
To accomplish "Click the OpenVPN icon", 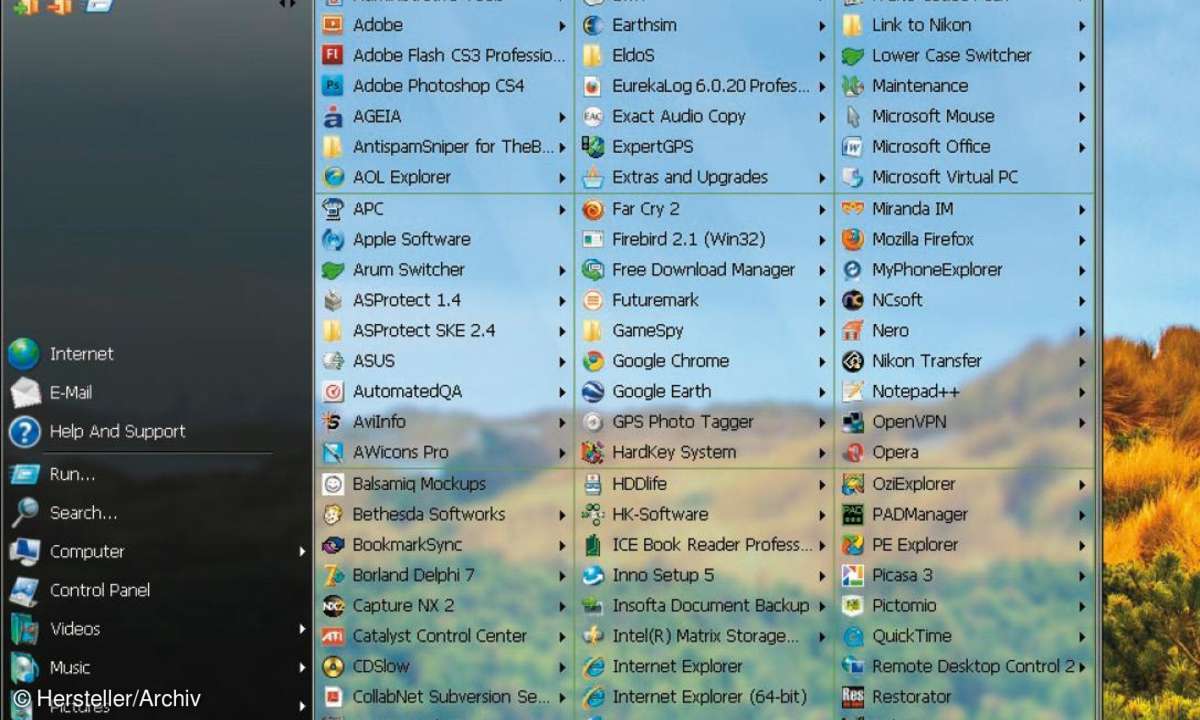I will (x=852, y=422).
